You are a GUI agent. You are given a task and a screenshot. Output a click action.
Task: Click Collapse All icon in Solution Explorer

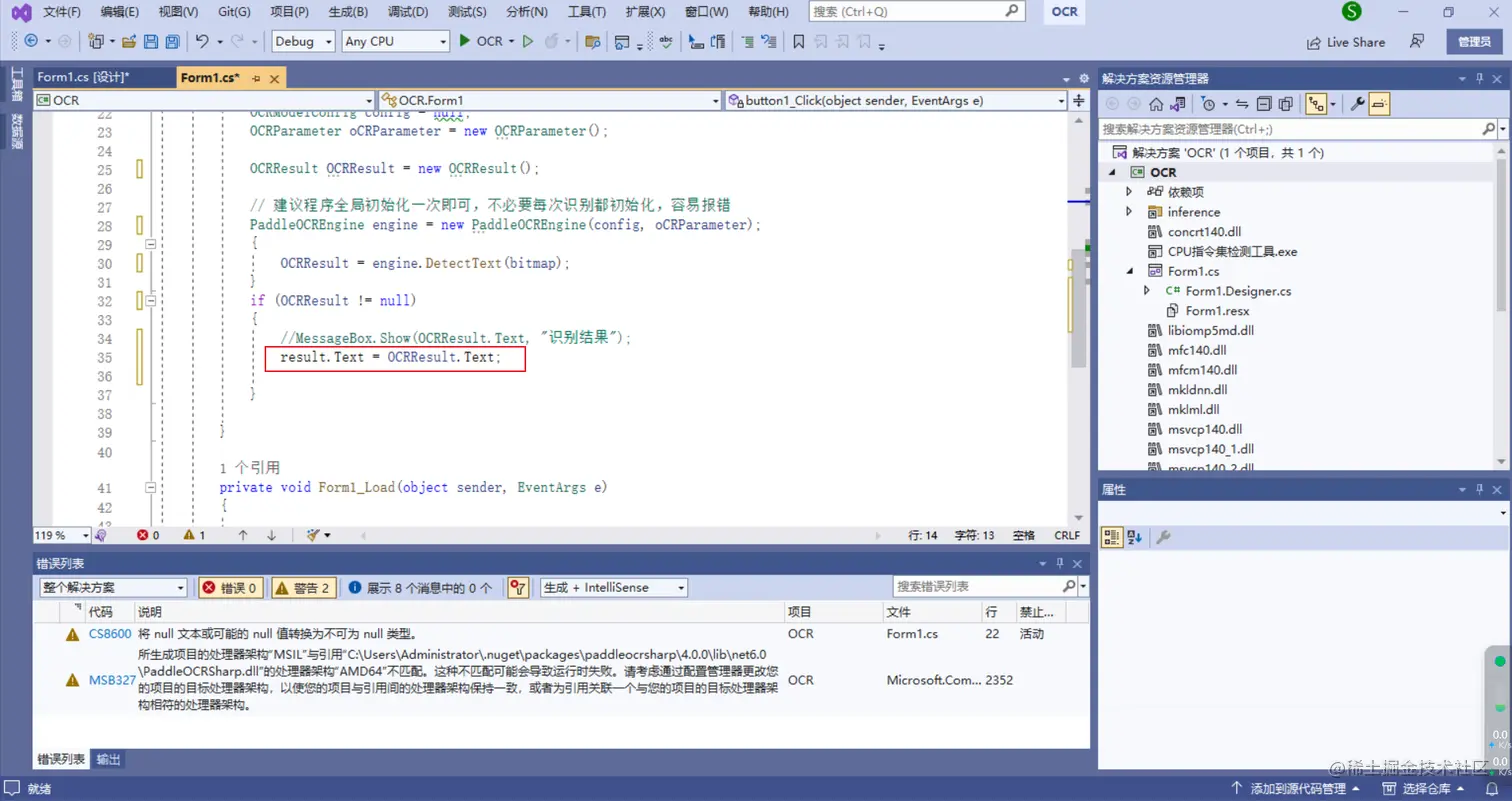coord(1264,104)
